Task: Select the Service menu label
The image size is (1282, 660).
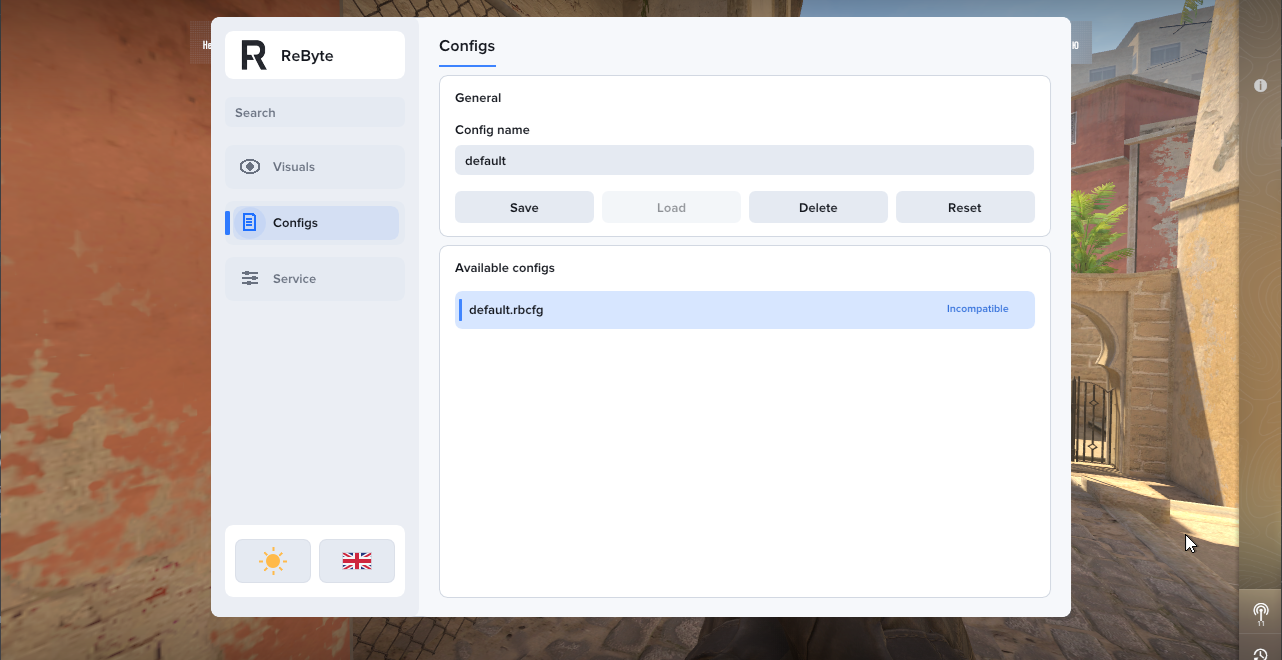Action: coord(294,279)
